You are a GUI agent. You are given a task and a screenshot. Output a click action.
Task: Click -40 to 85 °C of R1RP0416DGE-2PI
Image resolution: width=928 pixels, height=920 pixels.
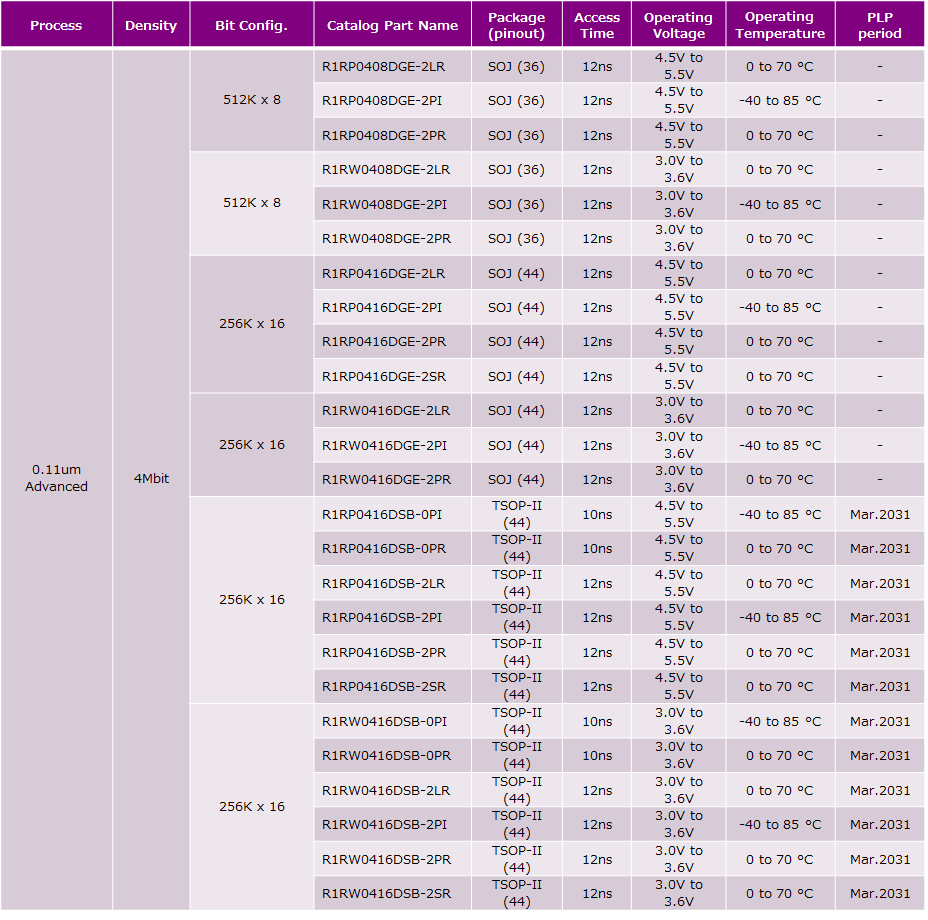780,308
